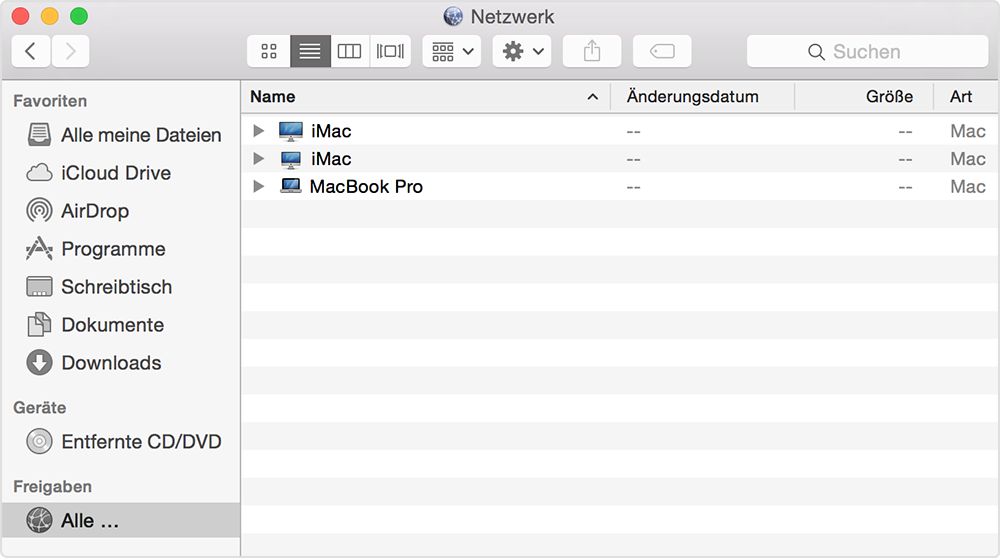Click the Favoriten section header
Viewport: 1000px width, 558px height.
pos(50,101)
